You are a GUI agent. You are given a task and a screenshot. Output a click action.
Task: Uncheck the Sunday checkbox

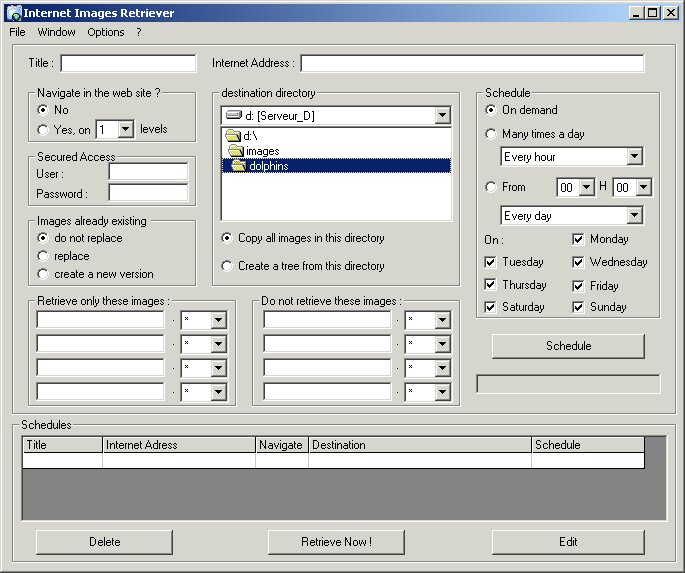tap(578, 307)
